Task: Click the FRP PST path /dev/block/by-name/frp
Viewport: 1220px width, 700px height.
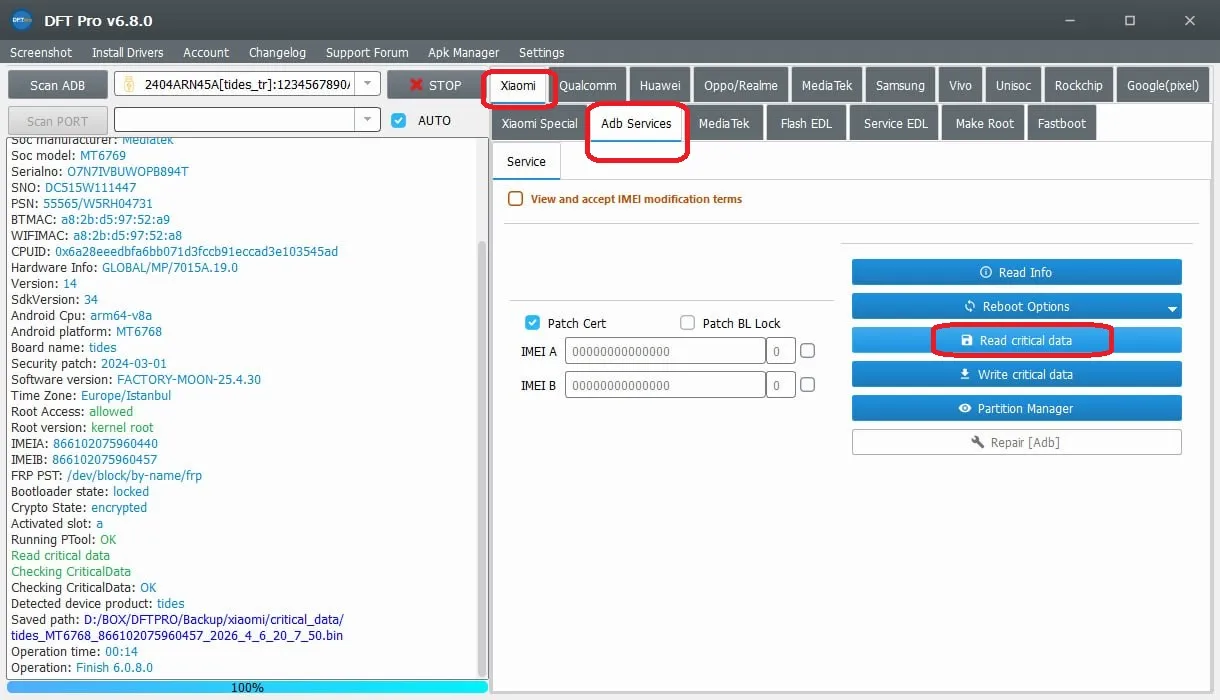Action: 133,475
